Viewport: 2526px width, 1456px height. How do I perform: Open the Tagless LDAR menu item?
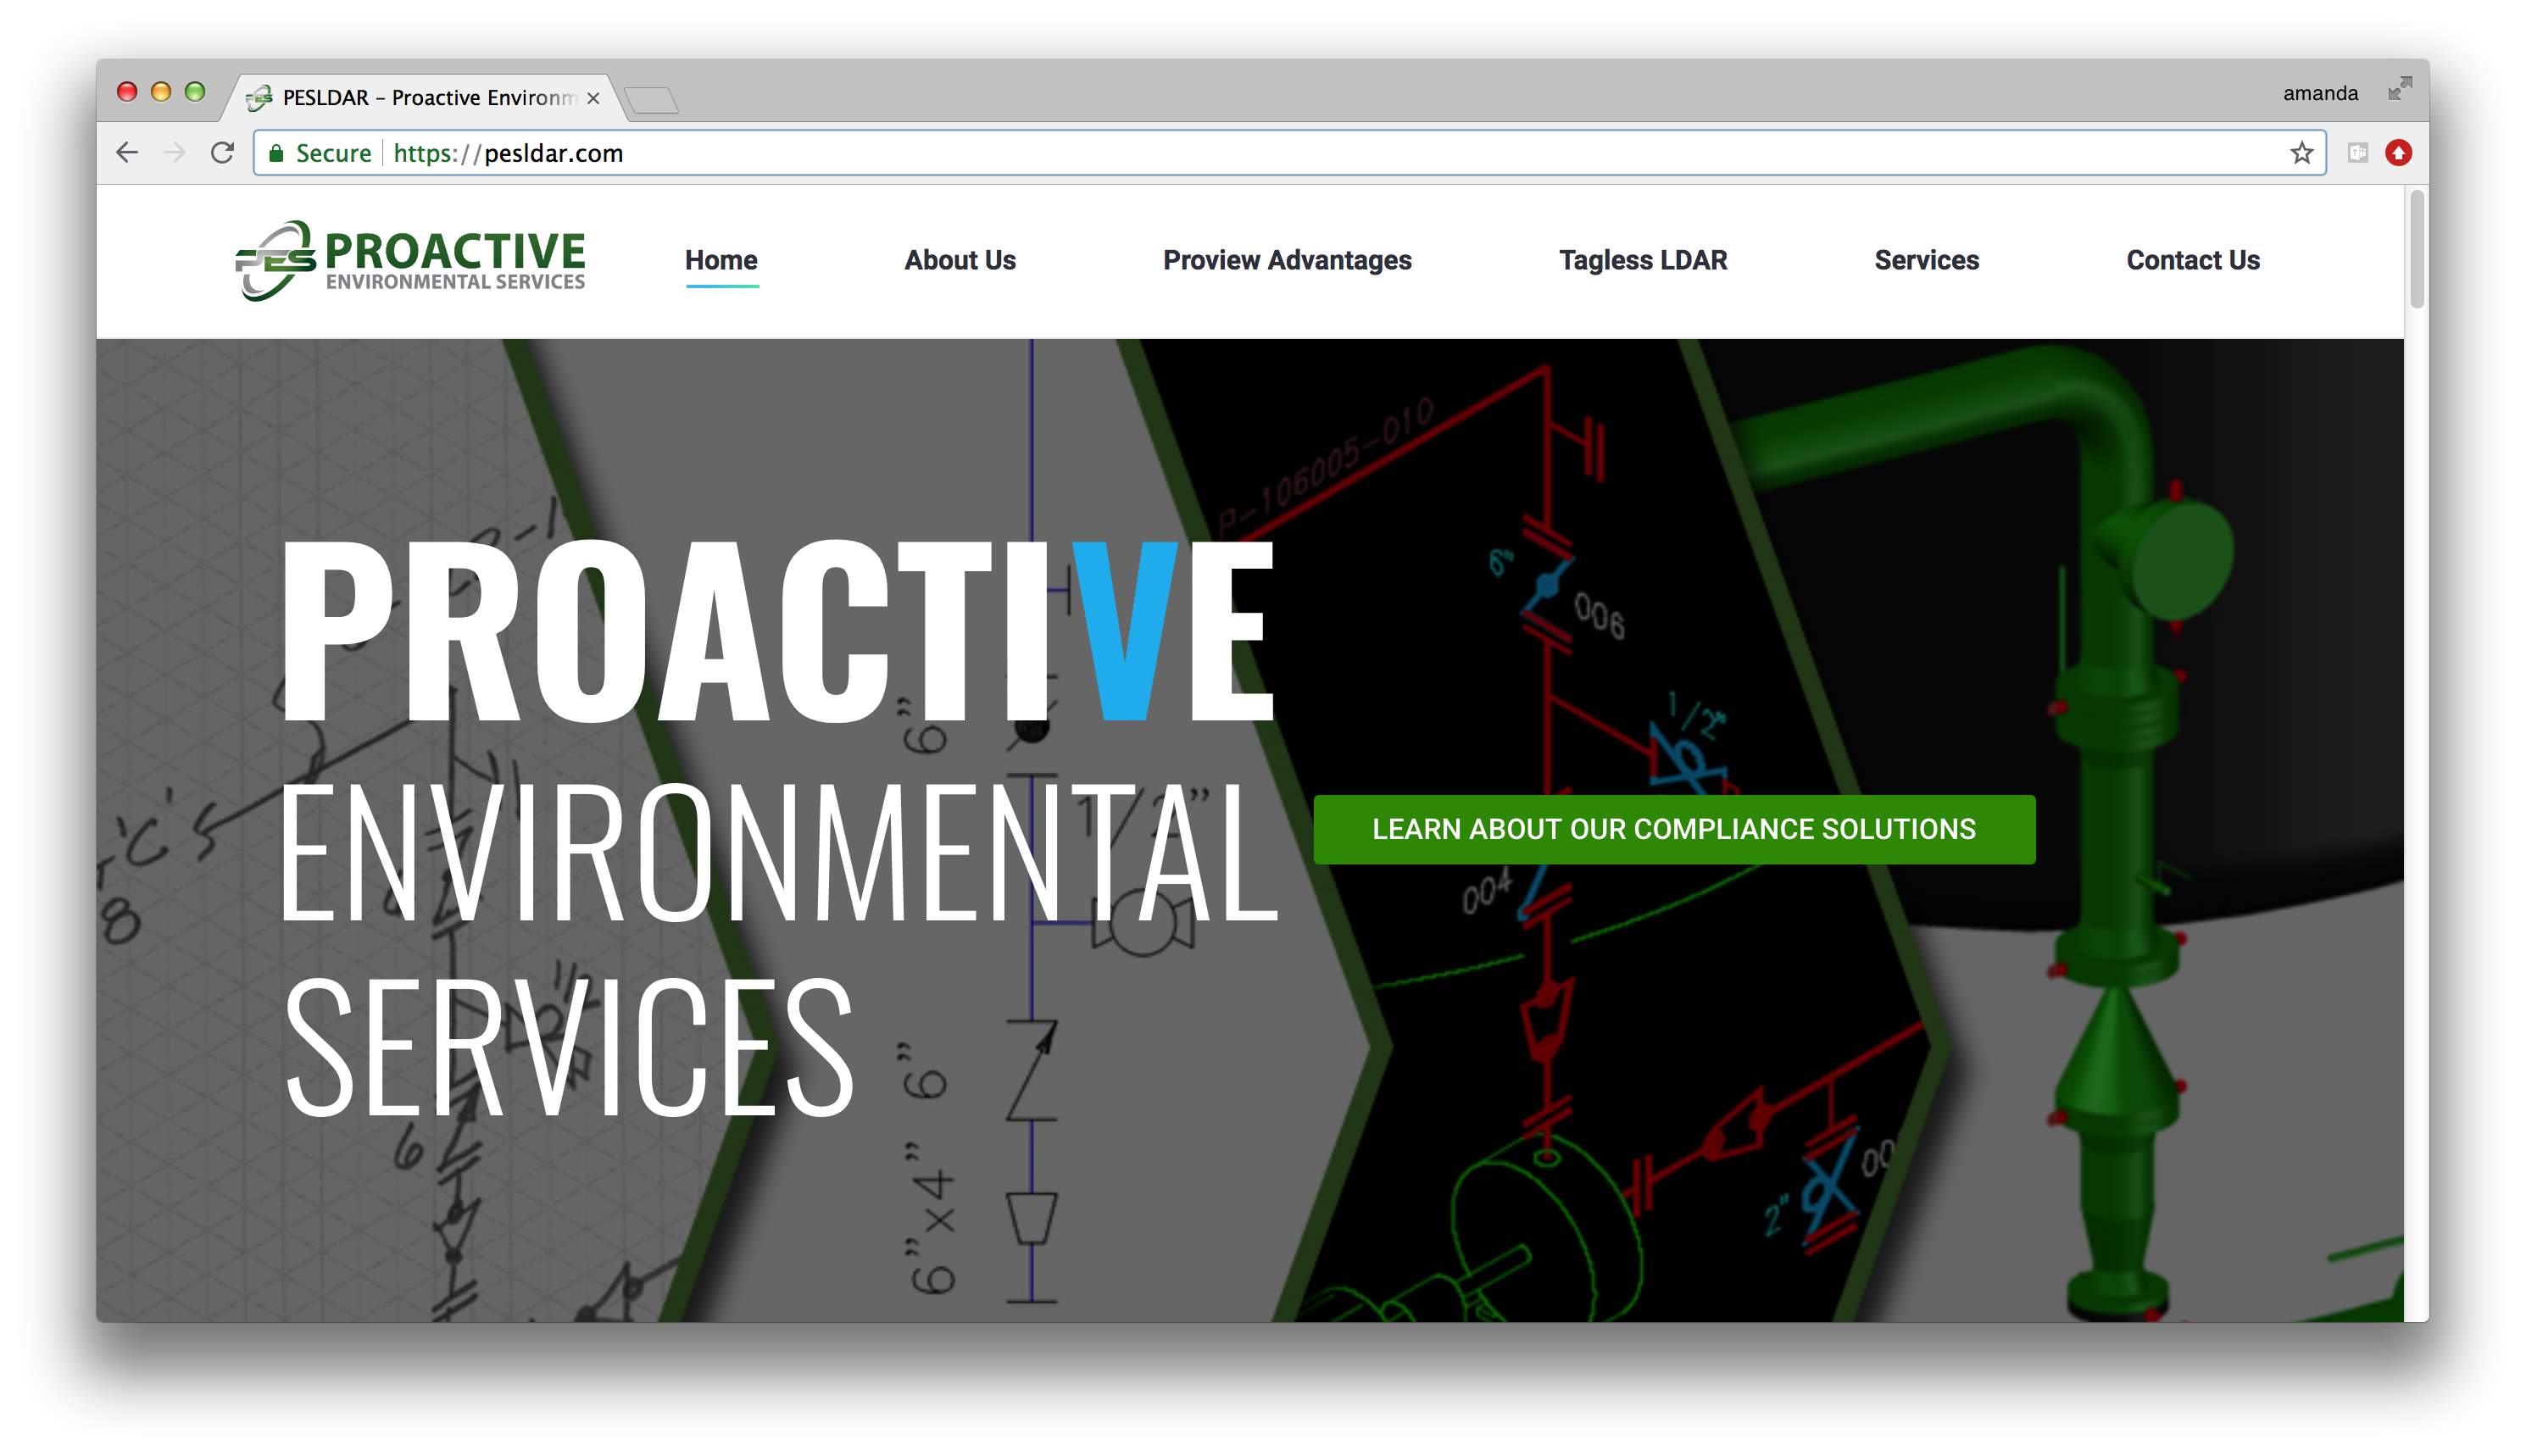(x=1642, y=260)
